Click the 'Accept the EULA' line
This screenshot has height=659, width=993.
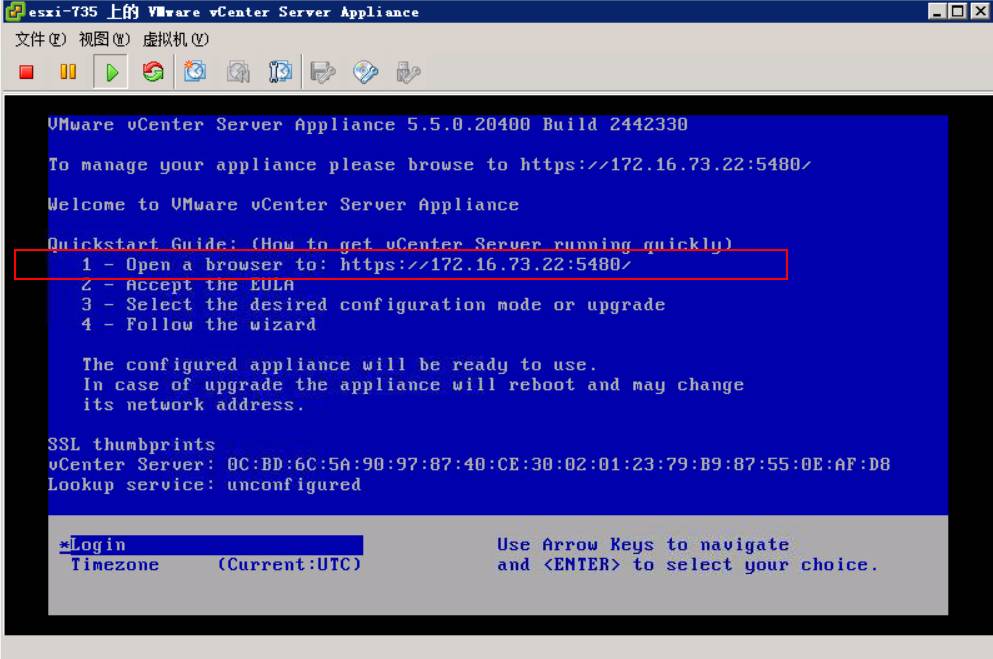tap(188, 285)
